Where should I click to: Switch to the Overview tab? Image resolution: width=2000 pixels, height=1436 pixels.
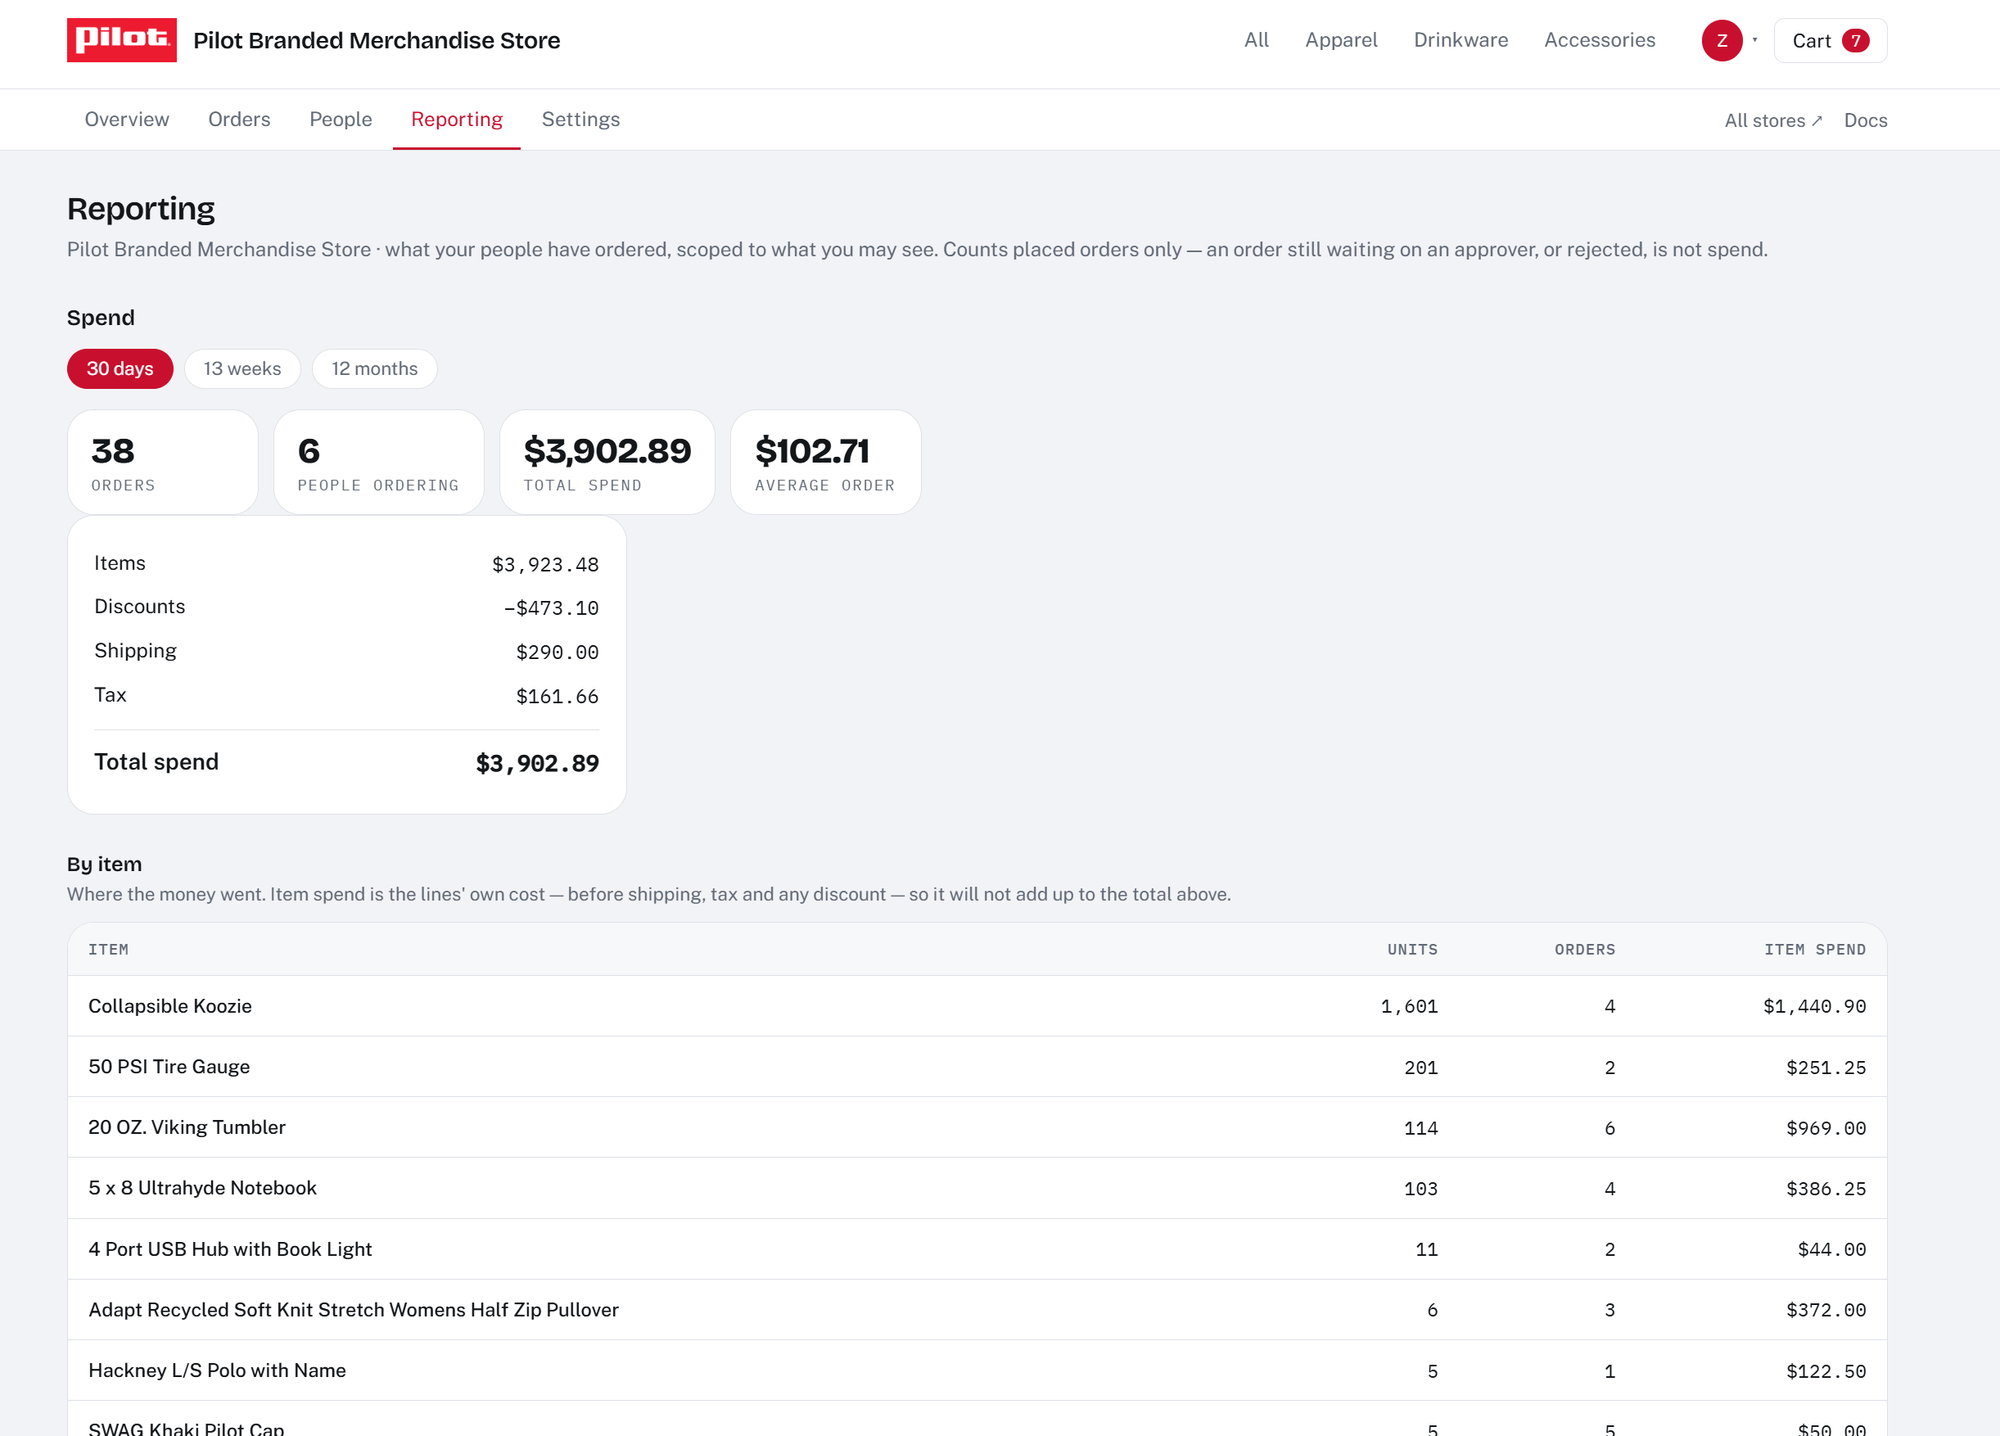[127, 119]
